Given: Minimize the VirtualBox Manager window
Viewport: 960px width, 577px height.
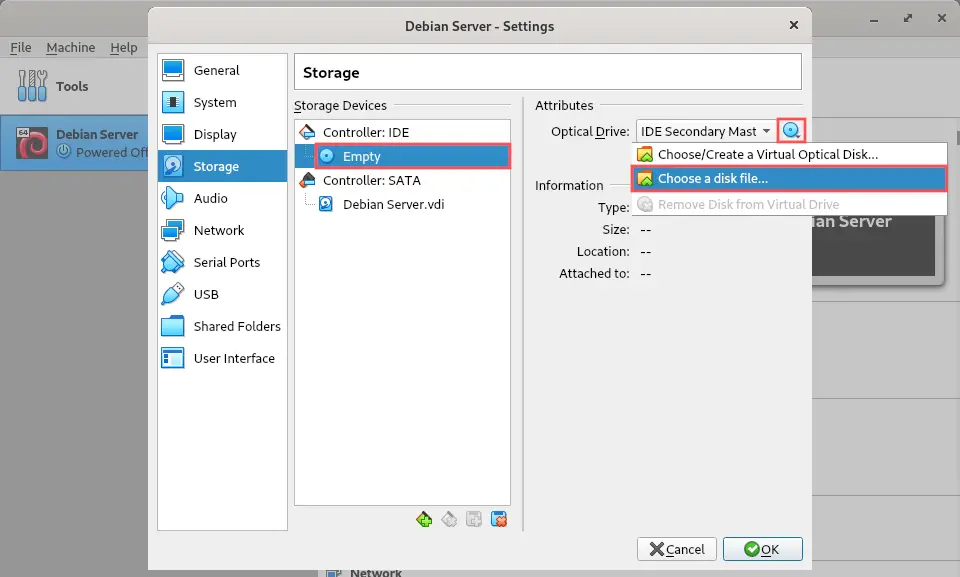Looking at the screenshot, I should point(874,19).
